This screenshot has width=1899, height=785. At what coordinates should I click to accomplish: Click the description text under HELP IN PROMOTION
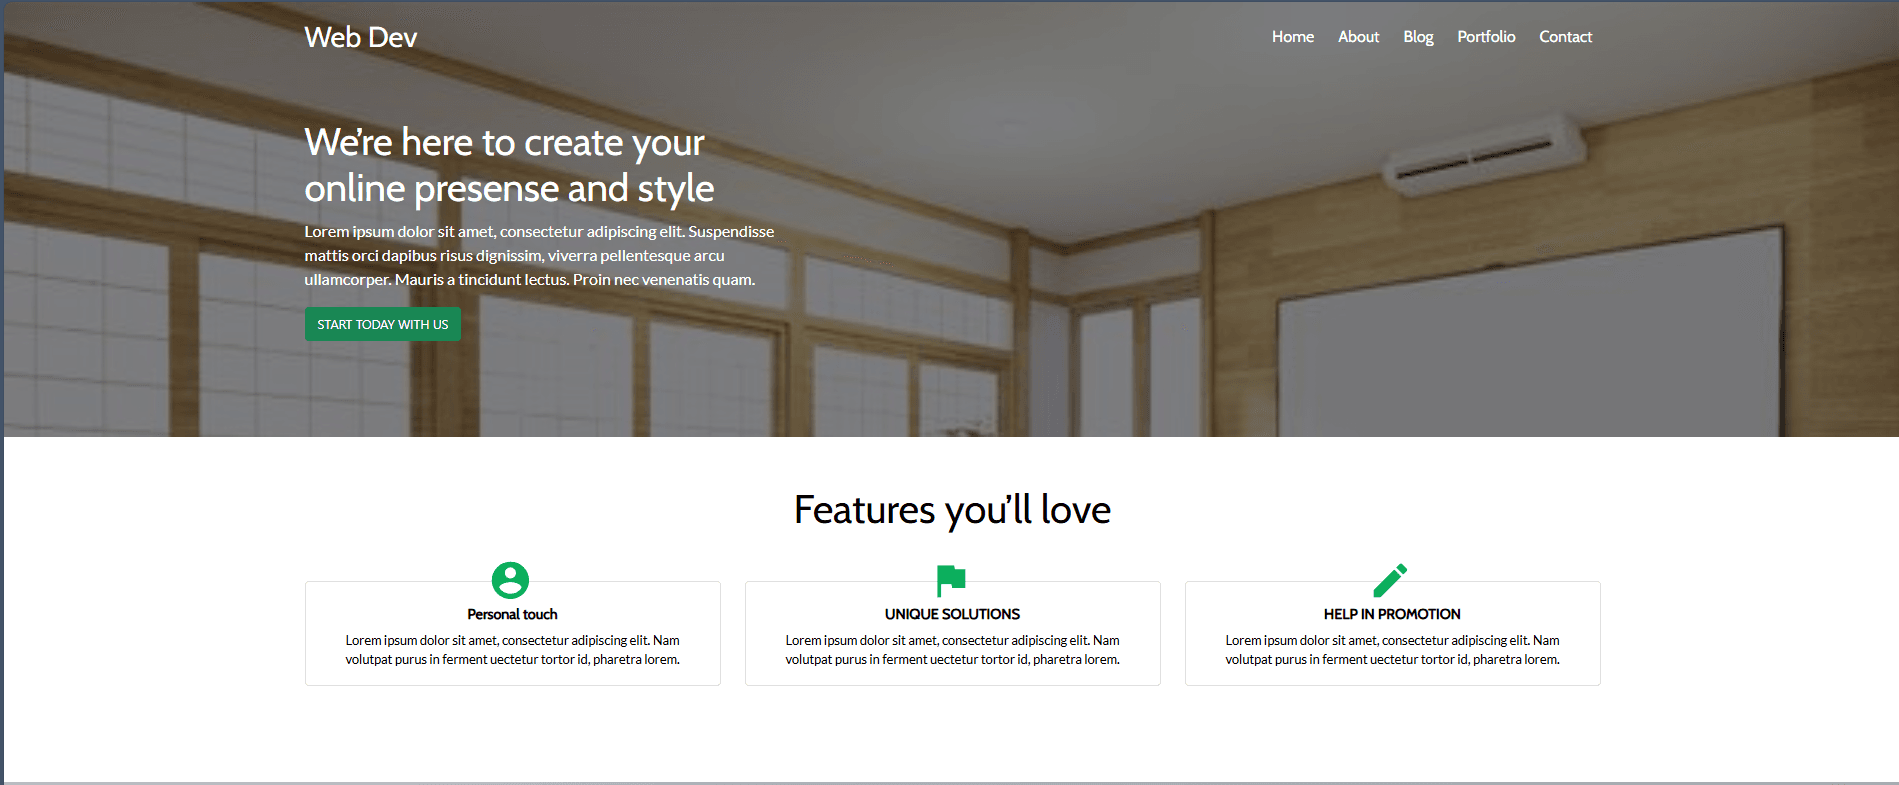1392,650
